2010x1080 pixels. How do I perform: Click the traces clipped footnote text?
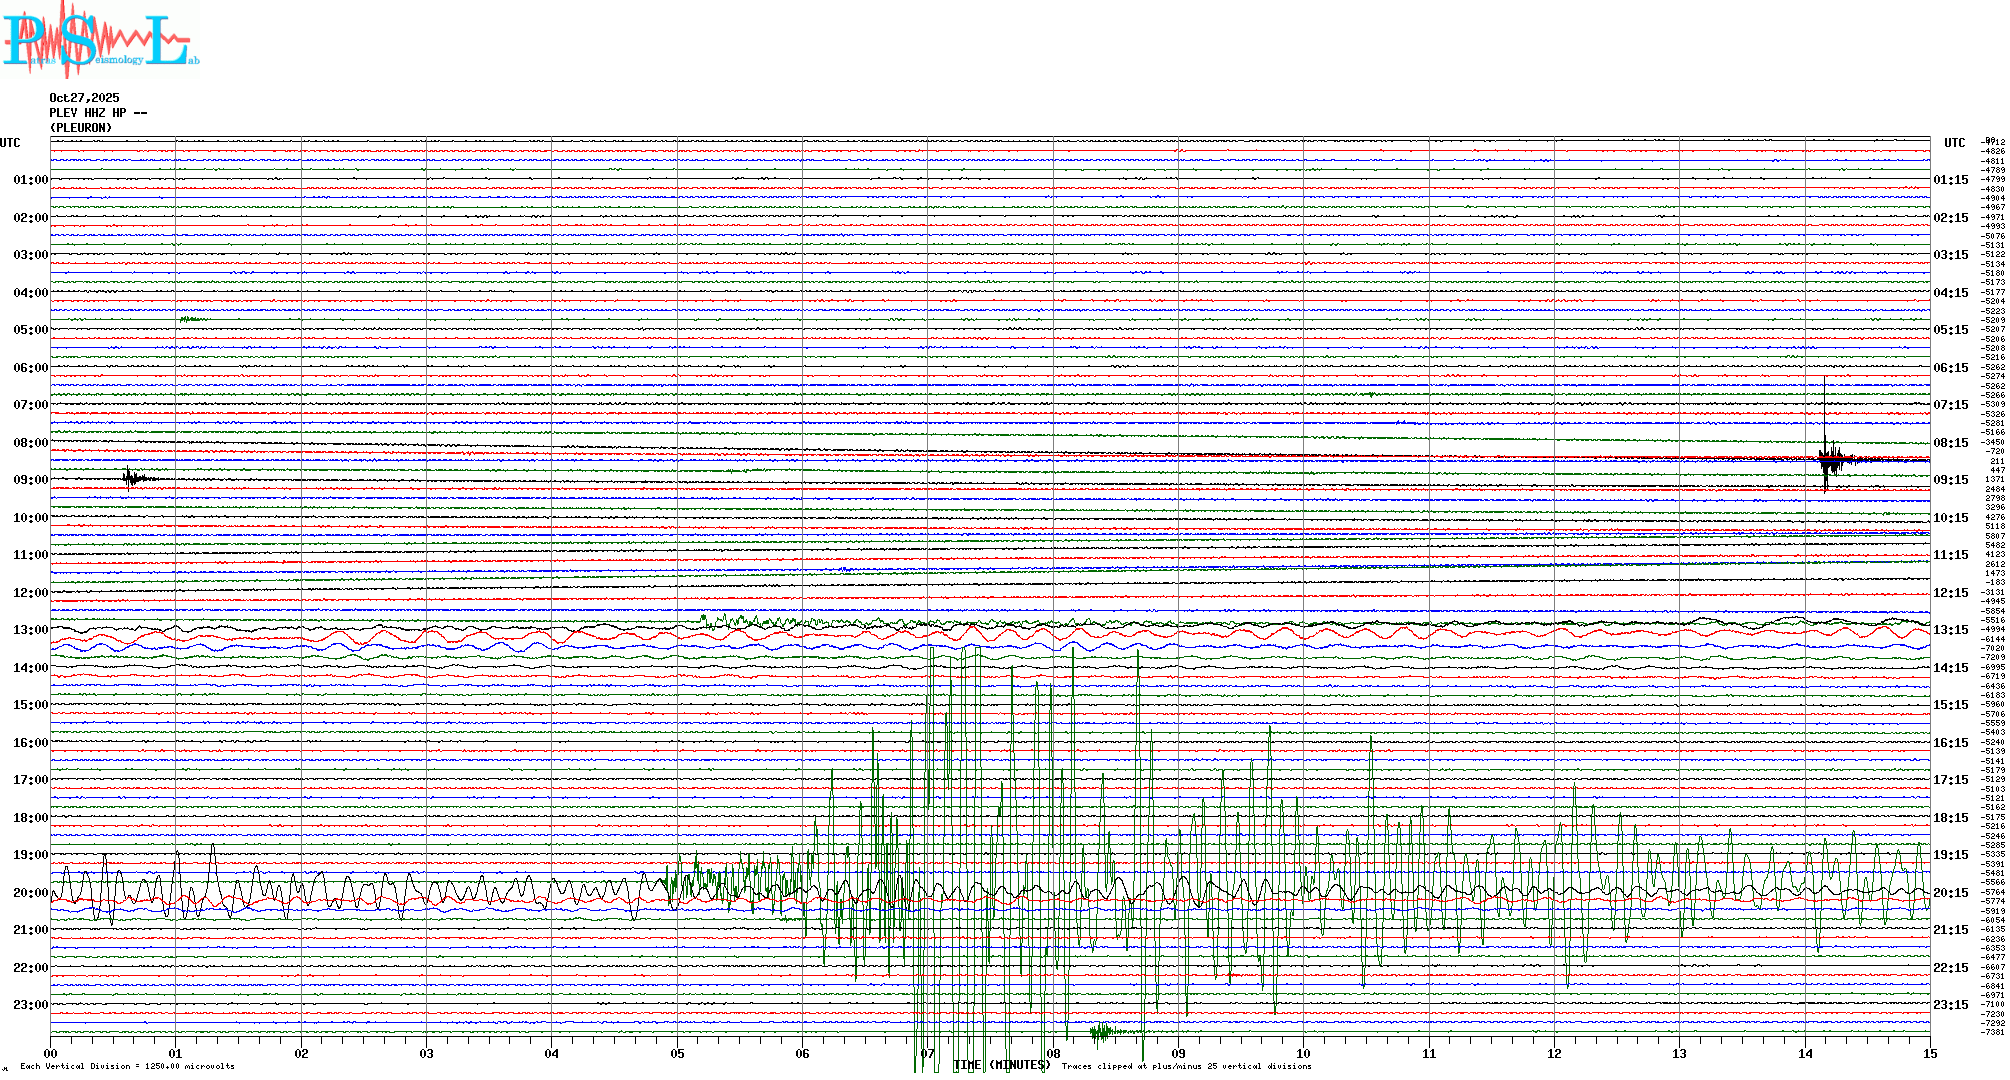click(1186, 1066)
